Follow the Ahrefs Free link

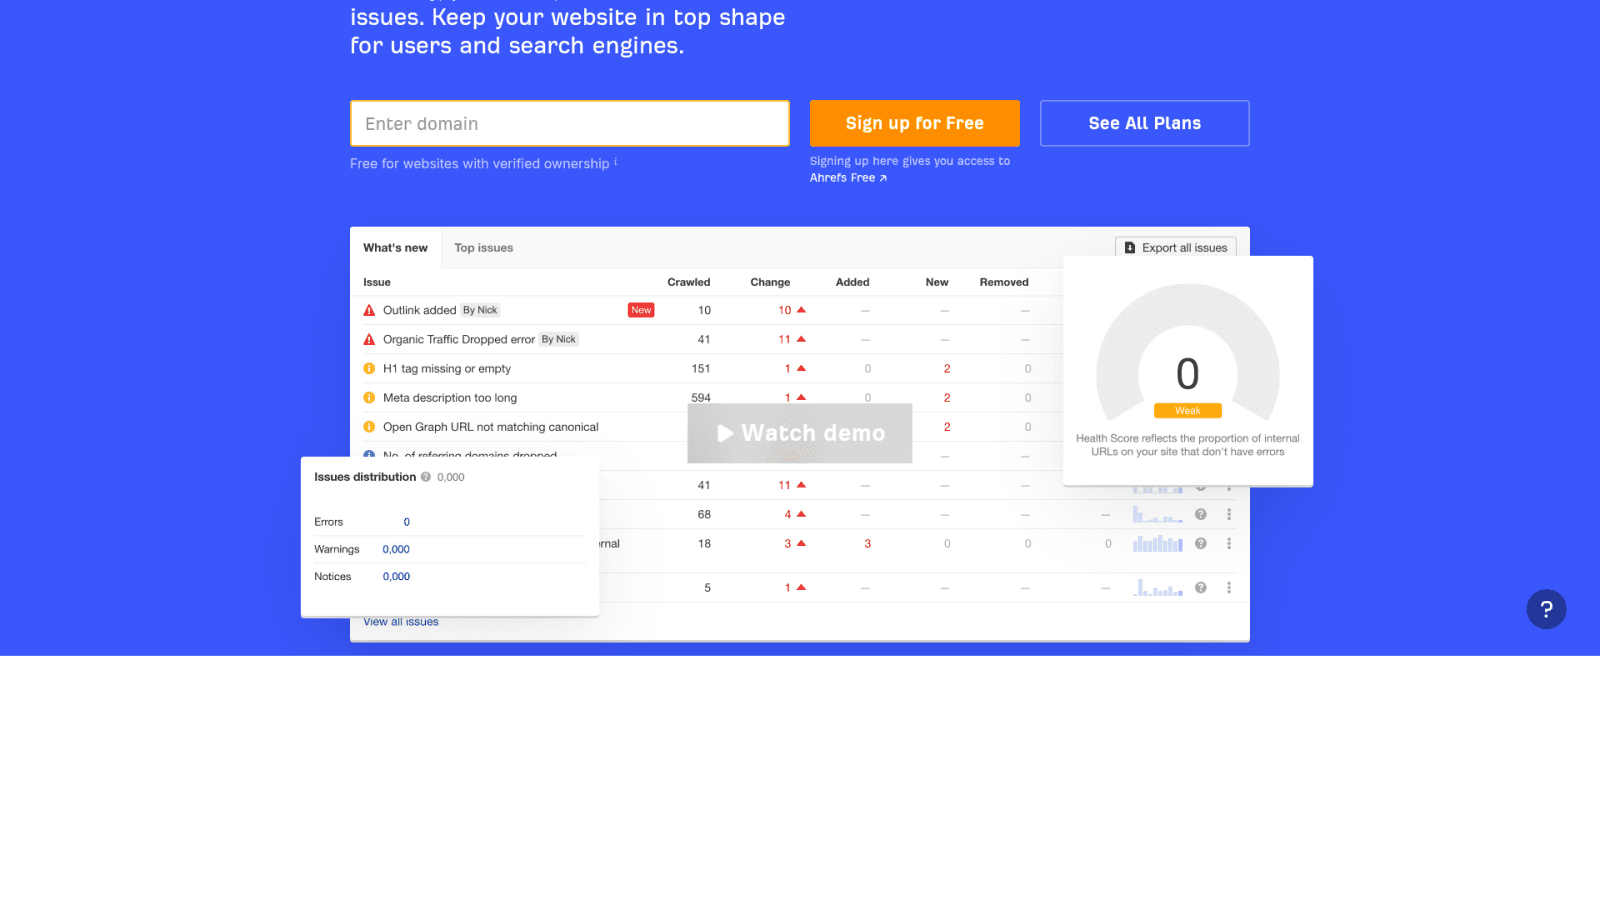pyautogui.click(x=848, y=178)
